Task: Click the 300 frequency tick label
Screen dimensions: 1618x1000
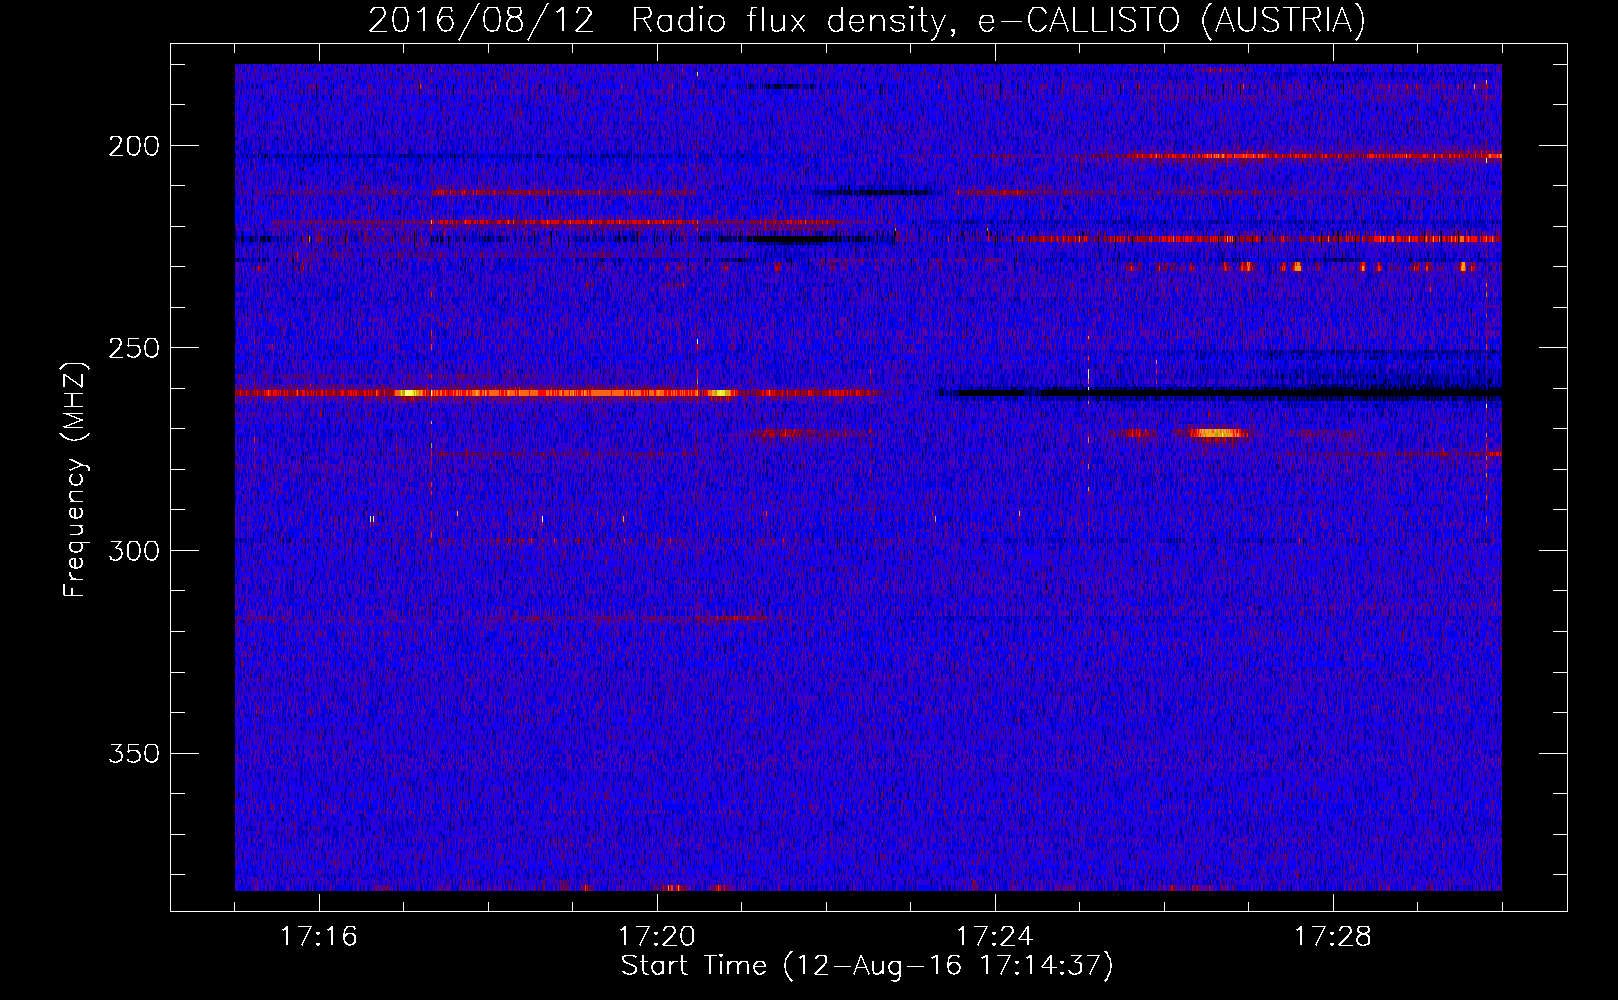Action: pos(133,551)
